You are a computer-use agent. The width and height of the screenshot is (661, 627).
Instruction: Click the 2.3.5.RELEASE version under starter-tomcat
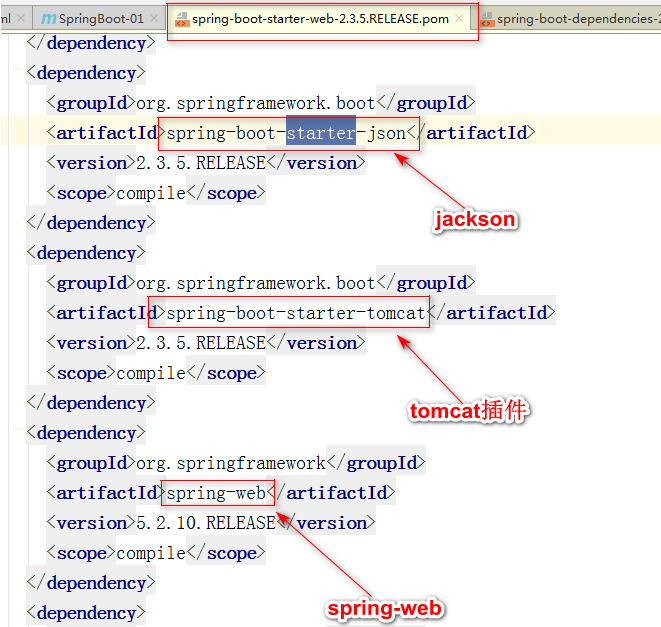201,343
